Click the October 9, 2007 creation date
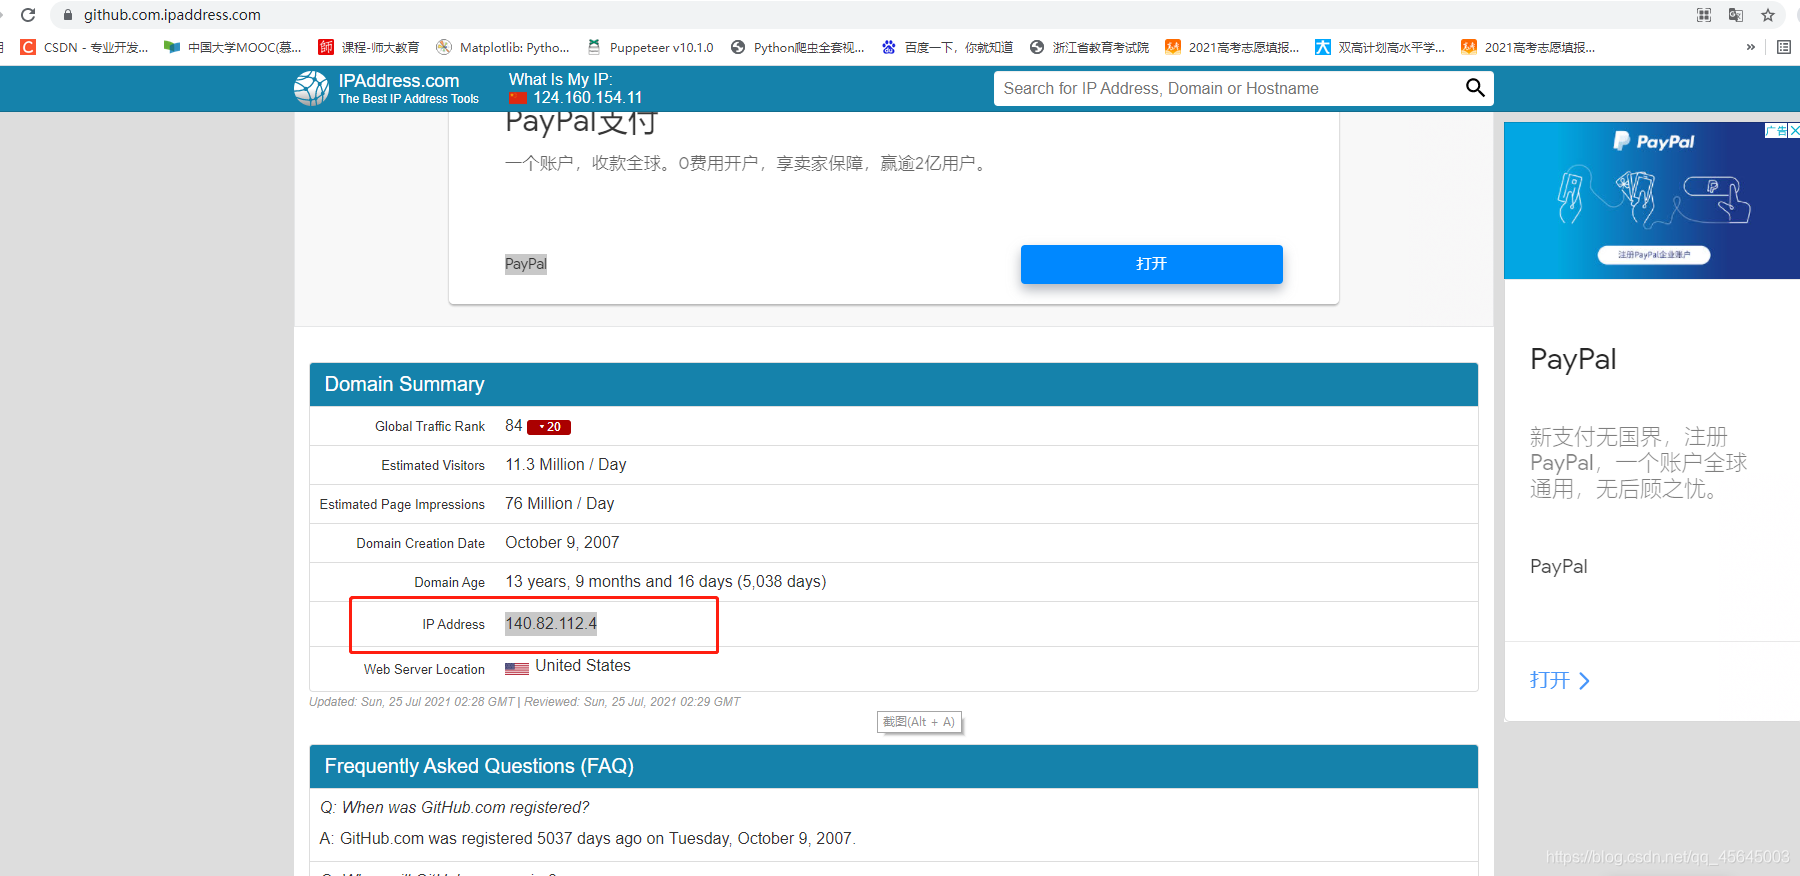Screen dimensions: 1800x876 [x=562, y=543]
